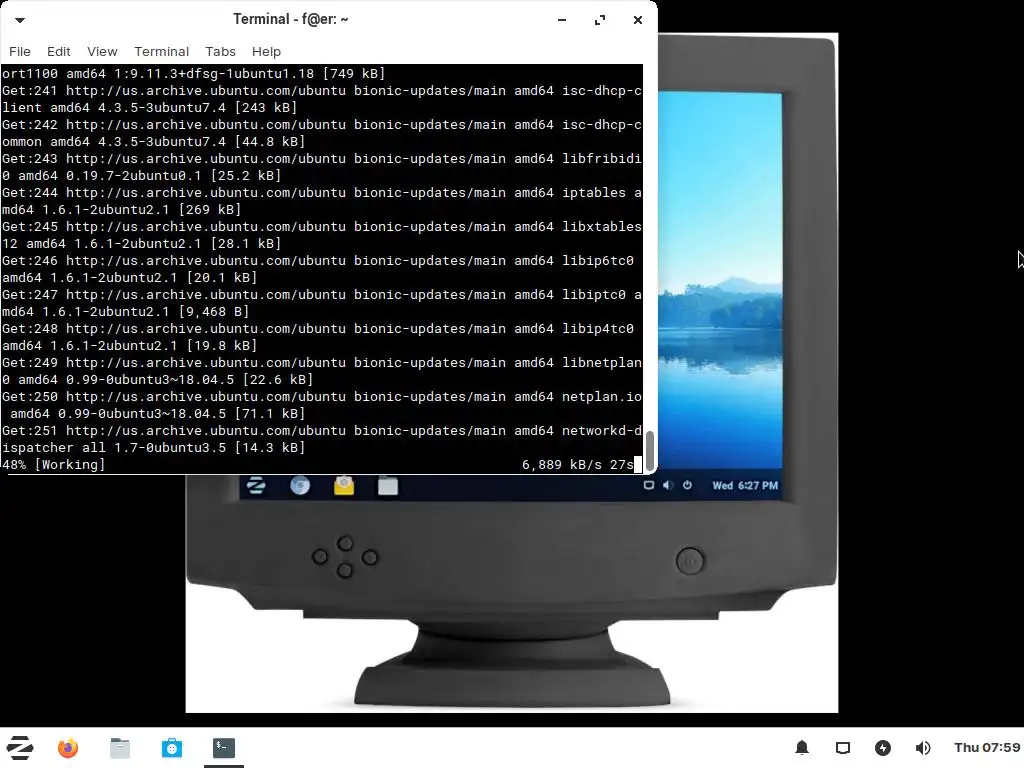Click the 'Wed 6:27 PM' clock in monitor image
This screenshot has width=1024, height=768.
[745, 485]
